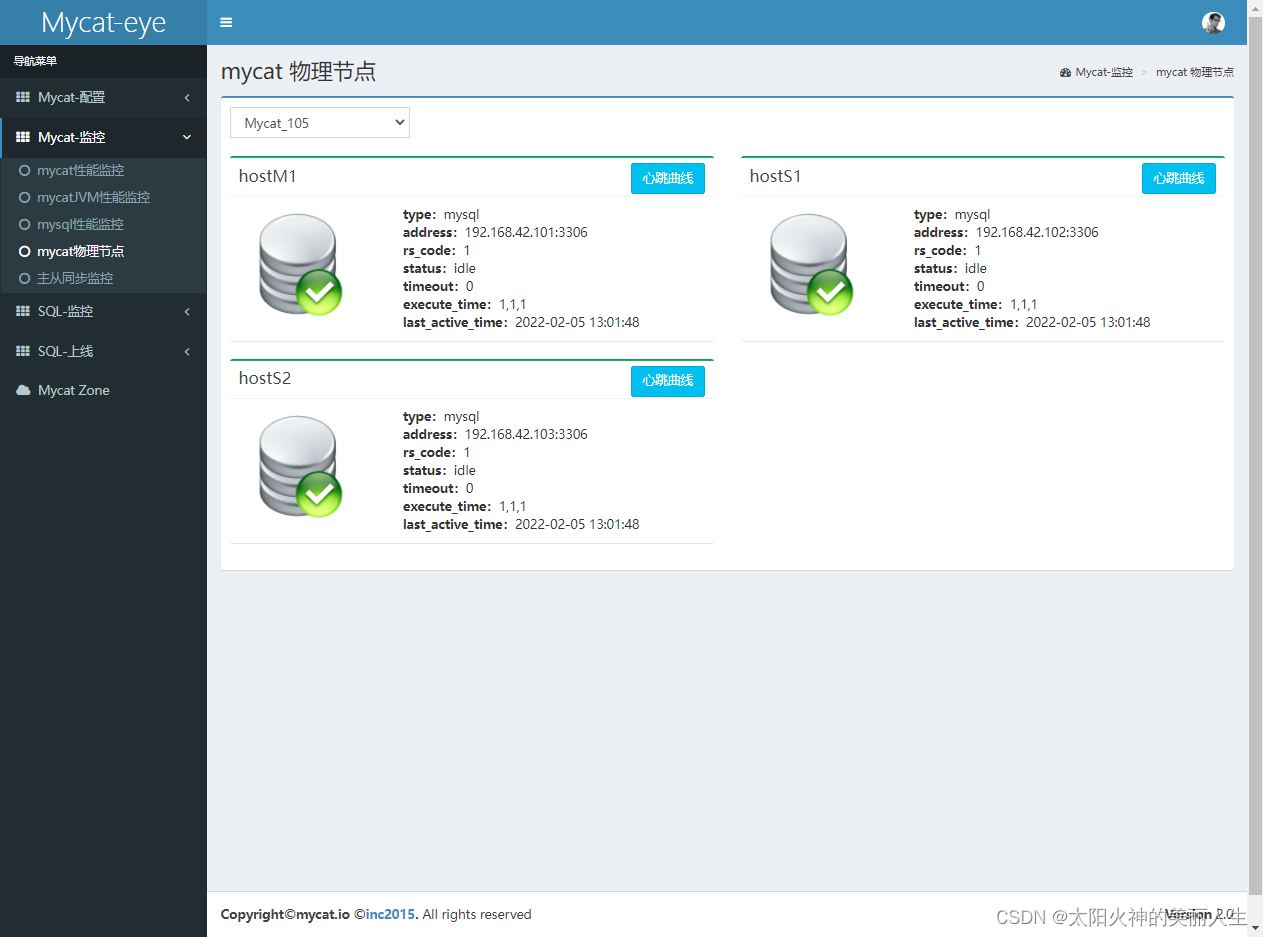This screenshot has width=1263, height=937.
Task: Click the cloud icon beside Mycat Zone
Action: 23,390
